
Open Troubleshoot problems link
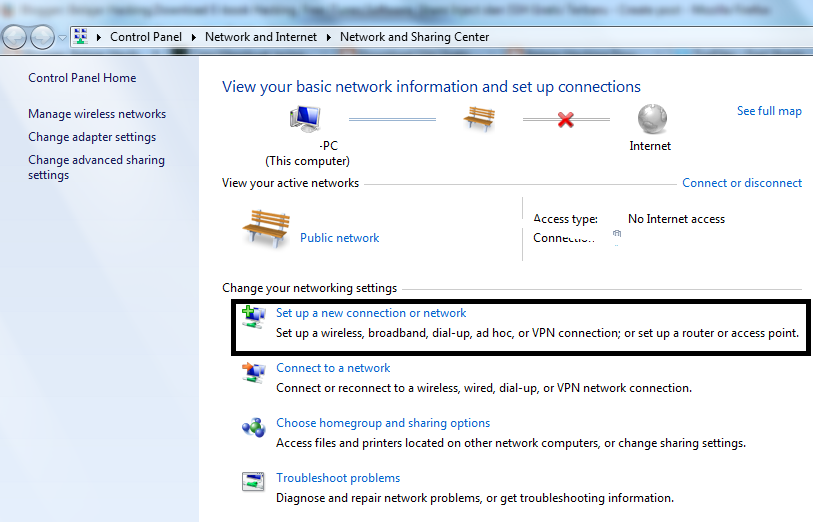click(338, 478)
